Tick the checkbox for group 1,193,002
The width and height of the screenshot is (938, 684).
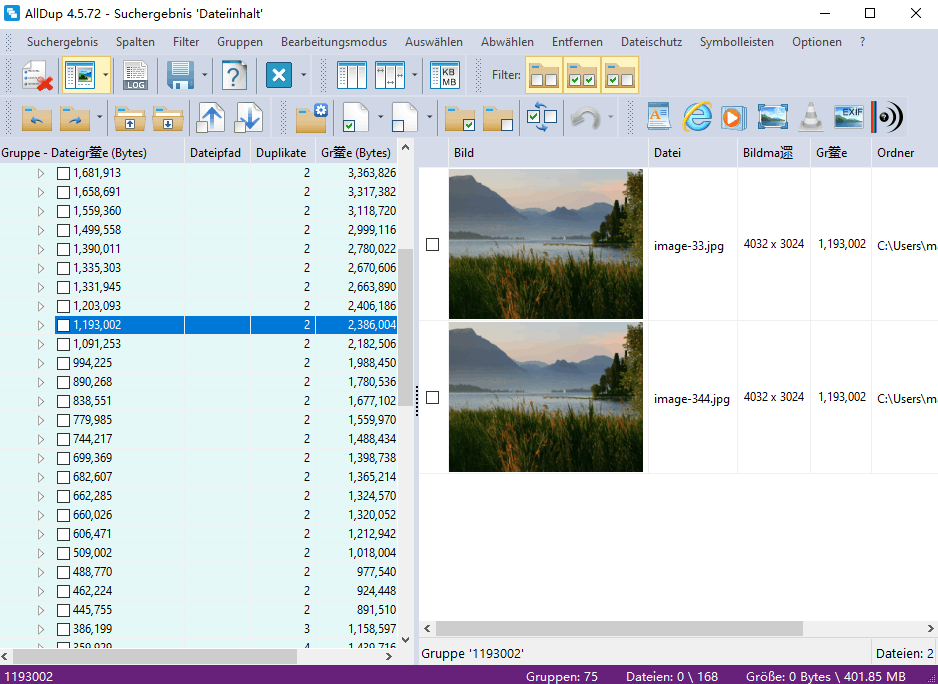(63, 326)
